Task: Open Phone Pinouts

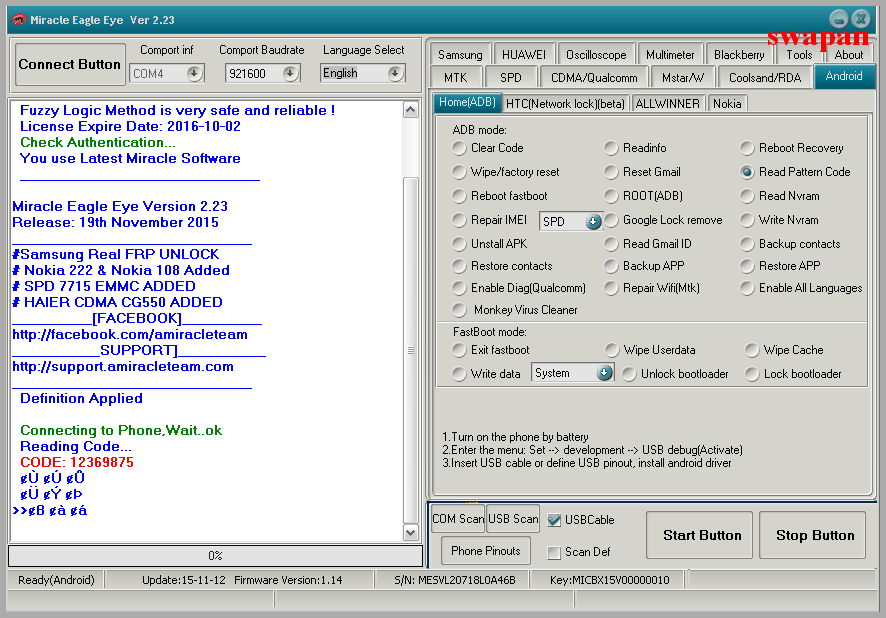Action: pyautogui.click(x=485, y=551)
